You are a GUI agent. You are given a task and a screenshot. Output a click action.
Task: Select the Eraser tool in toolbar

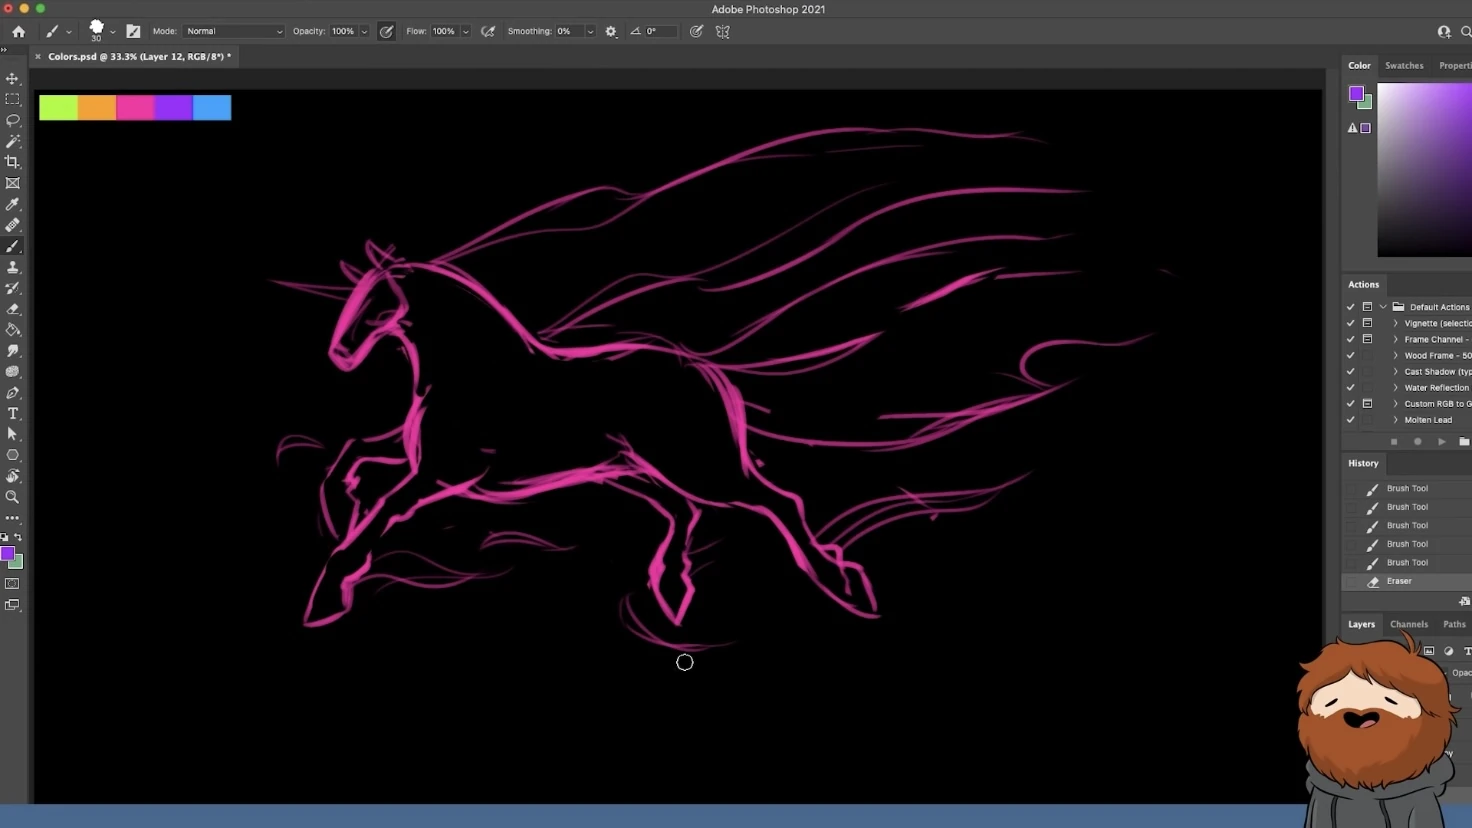13,309
